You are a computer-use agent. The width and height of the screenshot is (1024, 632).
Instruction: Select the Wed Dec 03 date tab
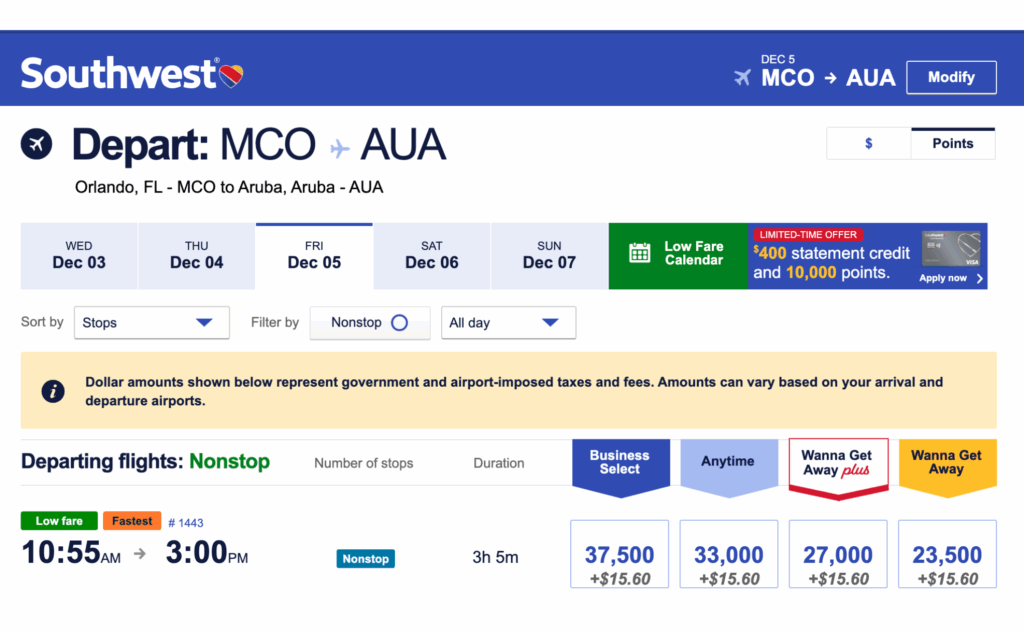79,256
